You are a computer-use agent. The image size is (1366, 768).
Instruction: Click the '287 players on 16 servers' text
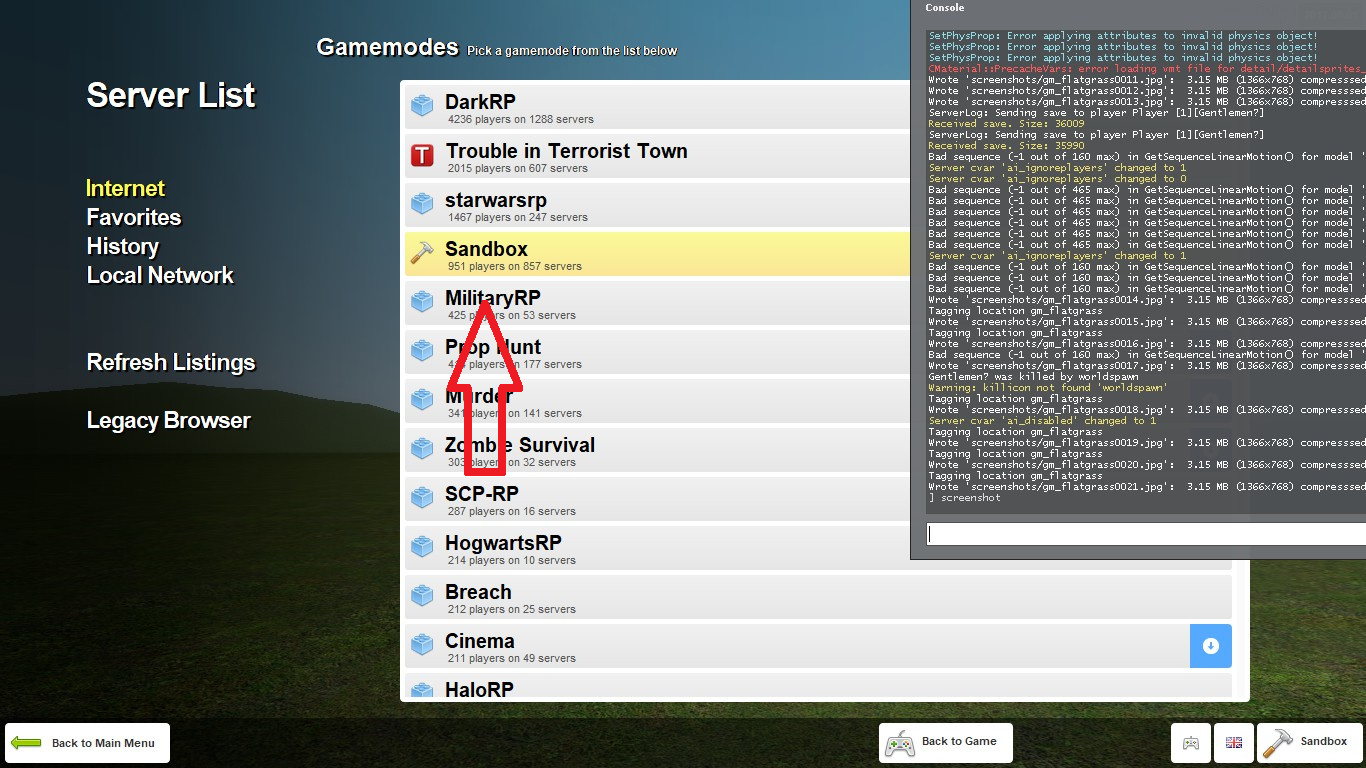coord(512,512)
